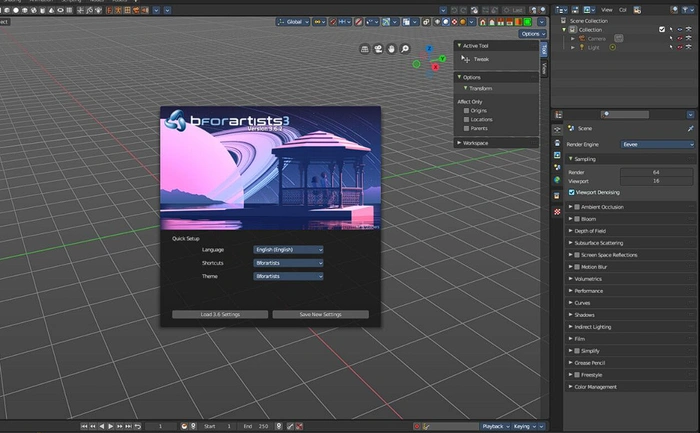Open the perspective/orthographic grid view icon
The height and width of the screenshot is (433, 700).
tap(364, 49)
